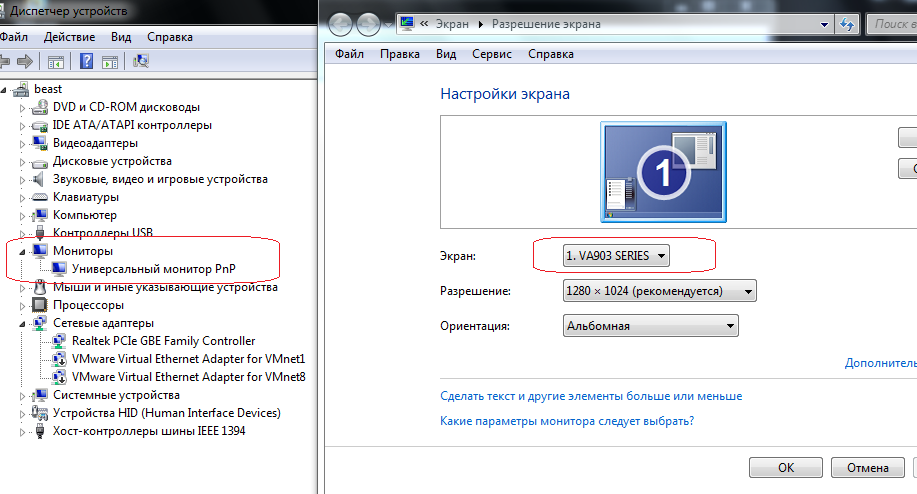This screenshot has height=494, width=917.
Task: Click the Контроллеры USB icon
Action: (x=40, y=233)
